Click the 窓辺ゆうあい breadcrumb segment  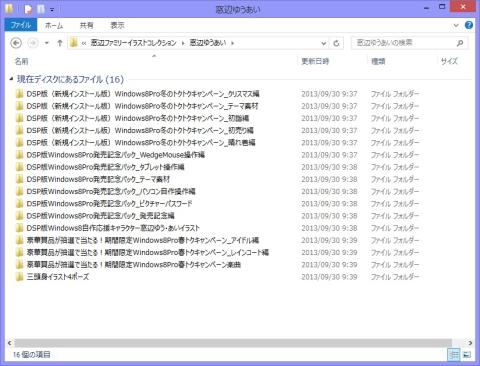tap(208, 43)
